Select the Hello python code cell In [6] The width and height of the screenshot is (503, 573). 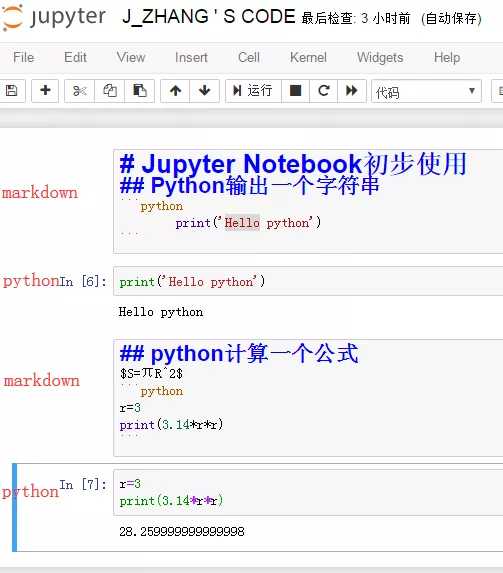click(308, 281)
